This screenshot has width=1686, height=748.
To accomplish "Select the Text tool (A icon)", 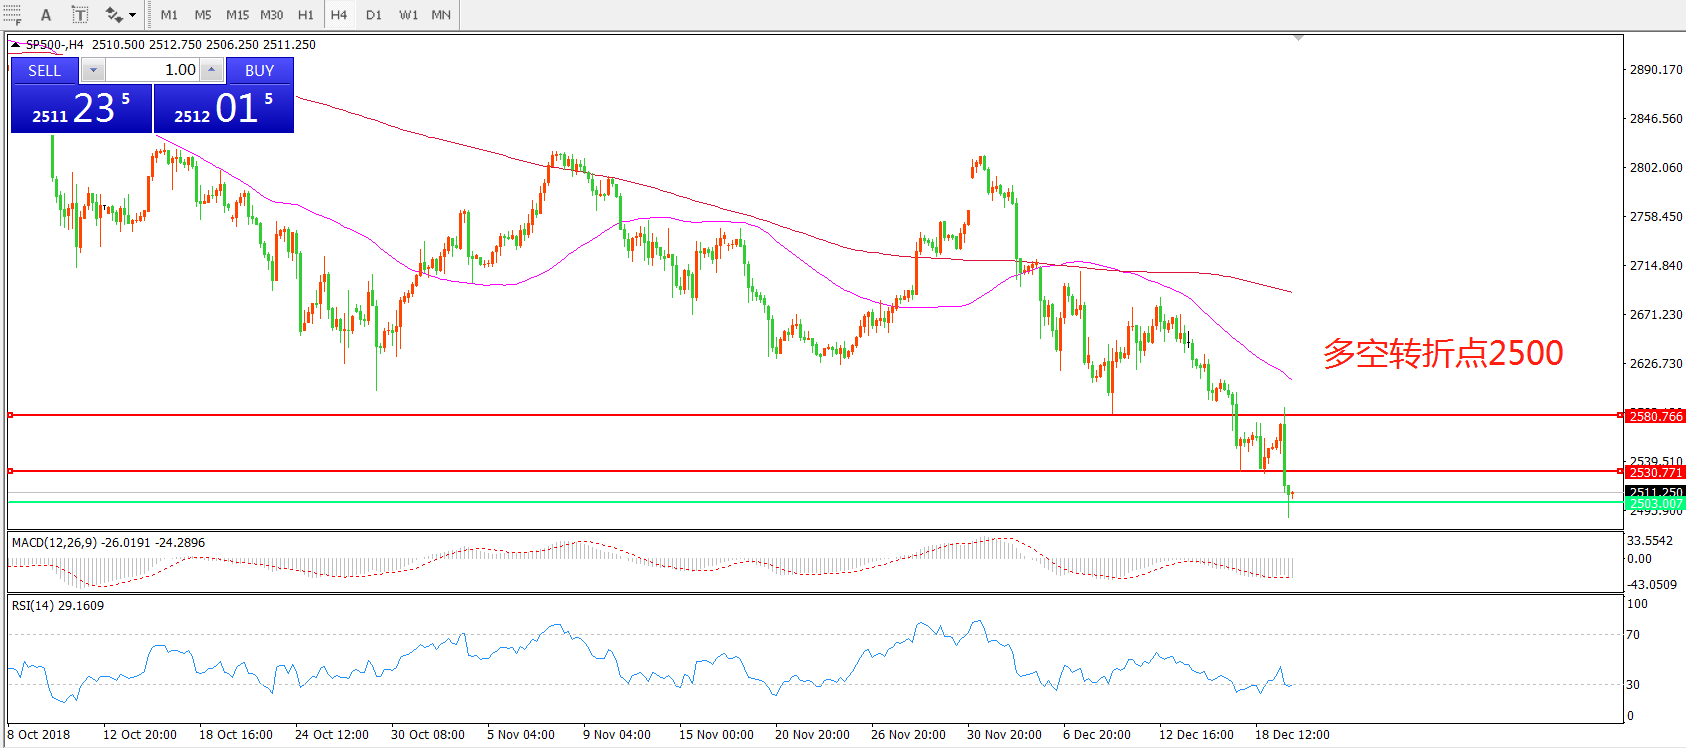I will click(x=46, y=15).
